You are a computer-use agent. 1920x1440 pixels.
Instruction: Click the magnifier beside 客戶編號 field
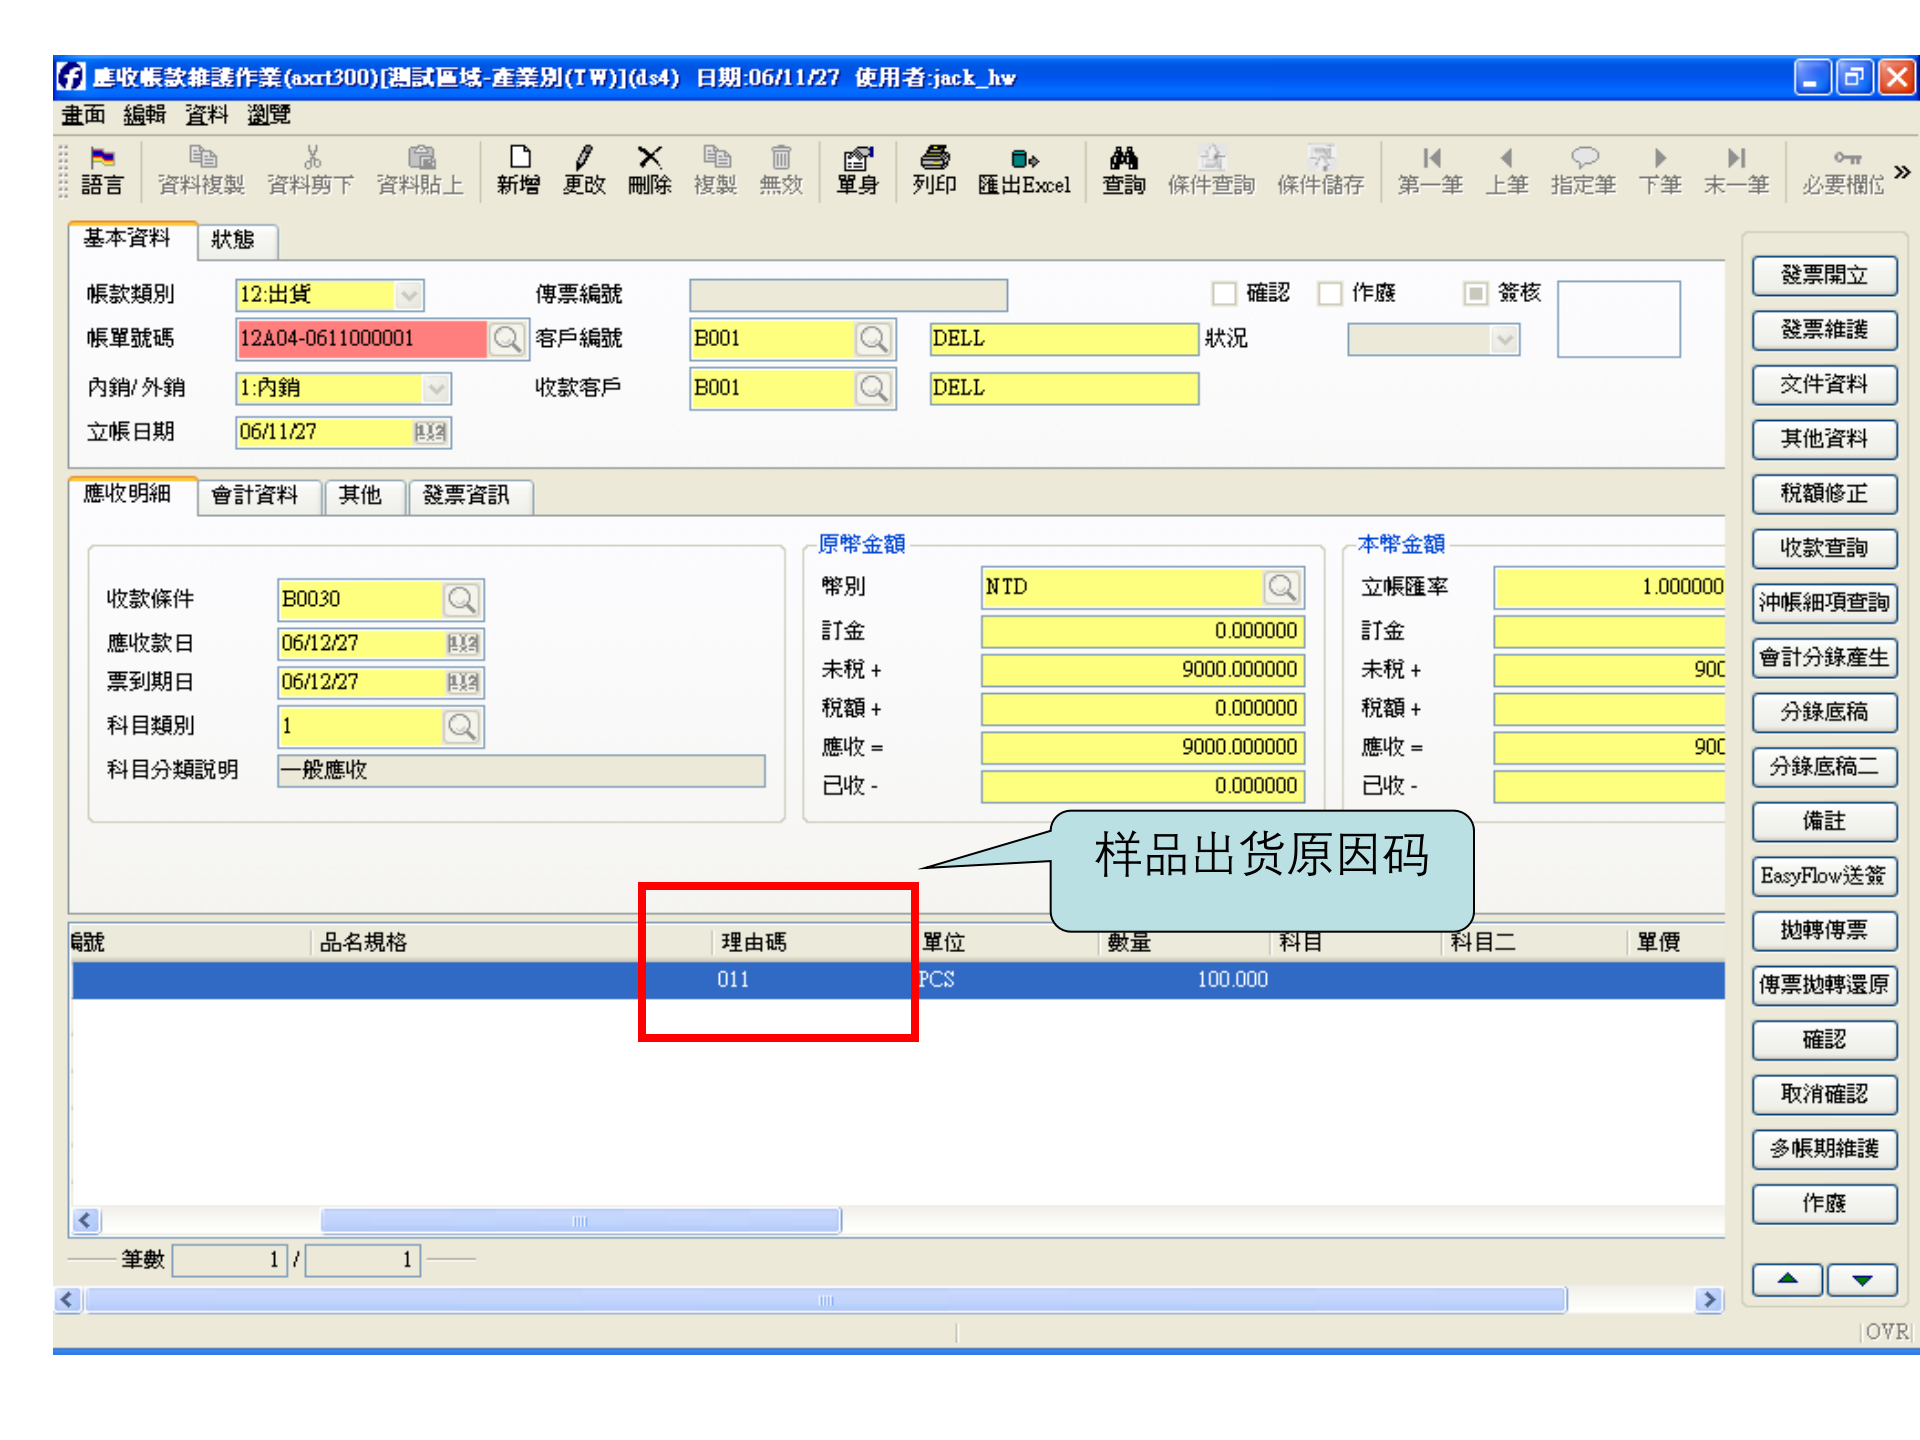click(875, 339)
